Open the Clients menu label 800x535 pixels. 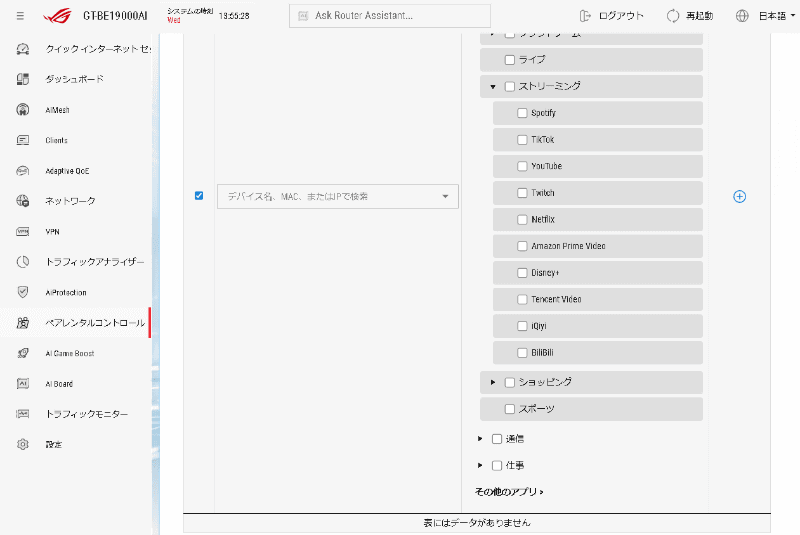56,140
